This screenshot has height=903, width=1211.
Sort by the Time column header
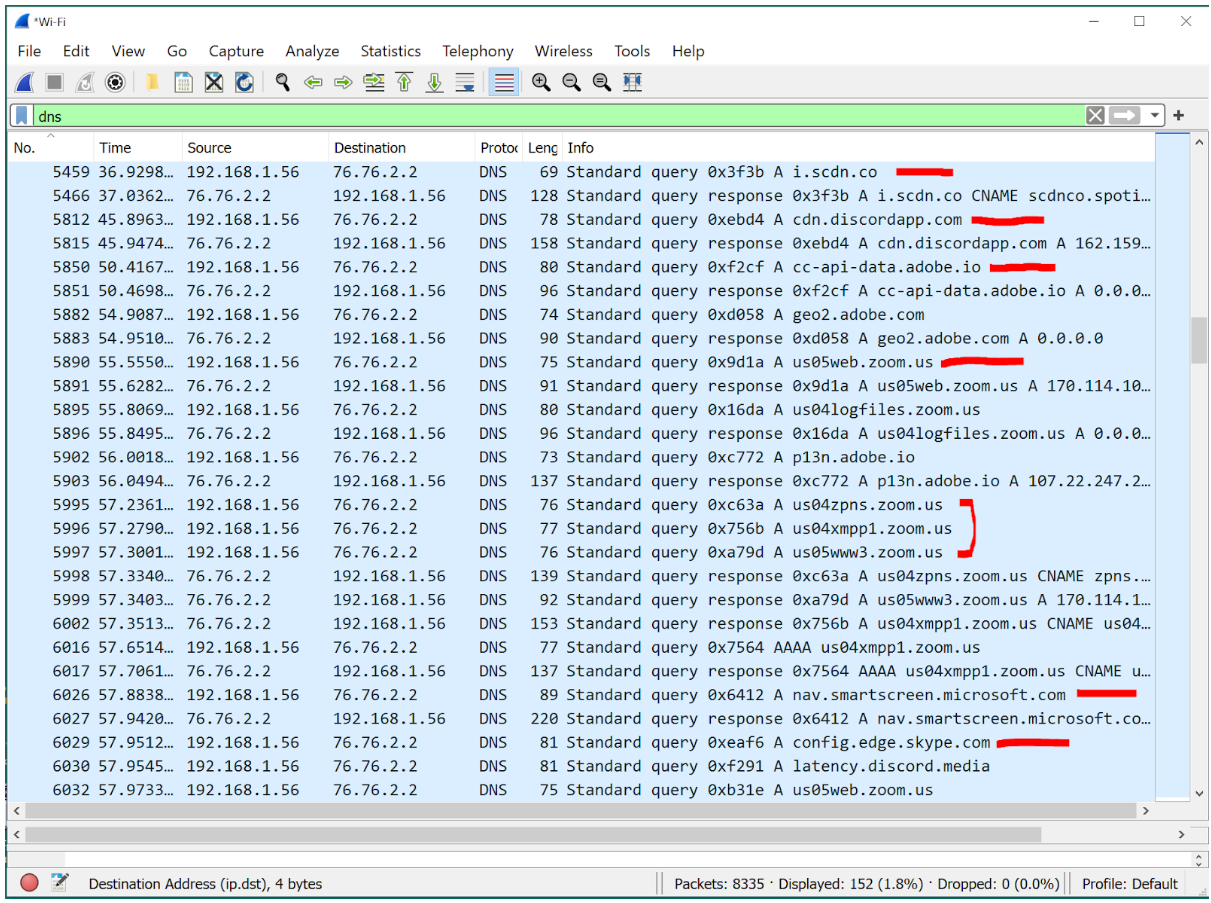(137, 148)
